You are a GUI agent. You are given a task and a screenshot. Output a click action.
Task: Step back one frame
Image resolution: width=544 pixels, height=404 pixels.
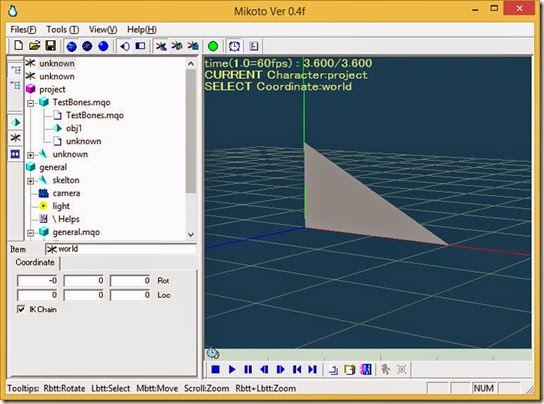point(264,369)
